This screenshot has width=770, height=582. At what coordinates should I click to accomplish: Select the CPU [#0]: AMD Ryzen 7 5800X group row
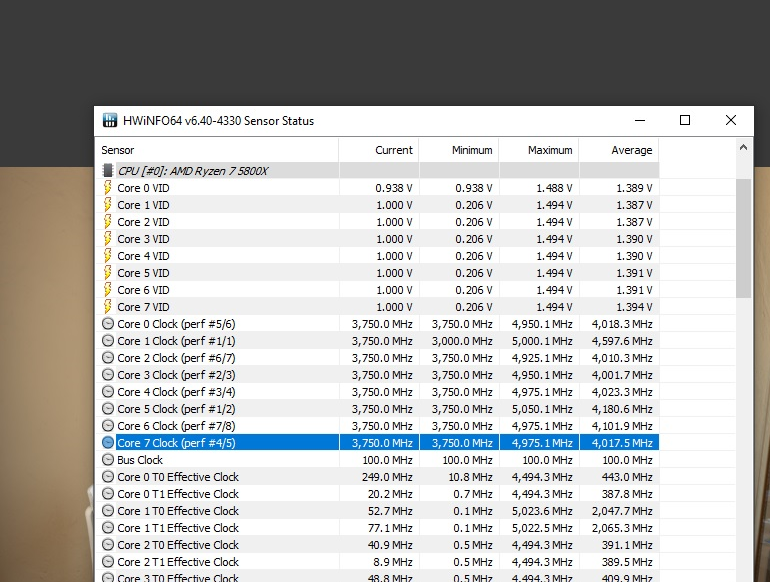tap(377, 170)
